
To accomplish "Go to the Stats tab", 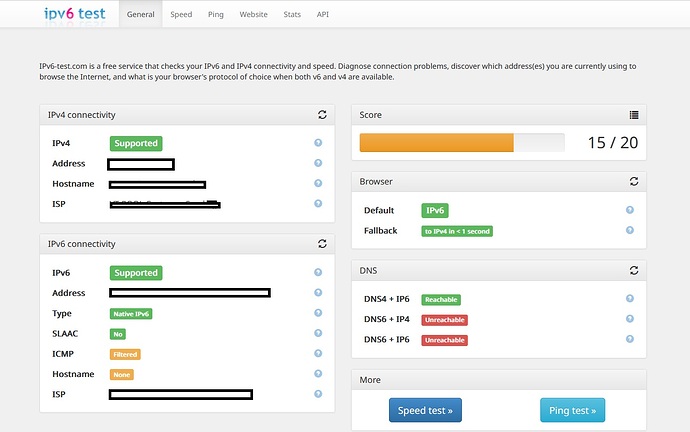I will pos(291,15).
